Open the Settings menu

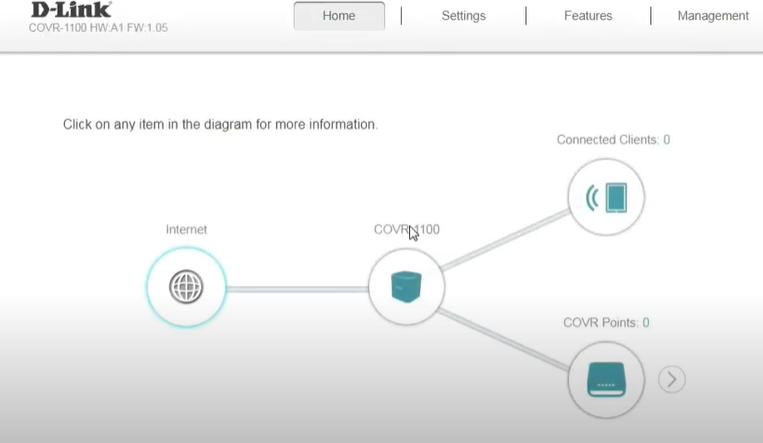pos(463,16)
